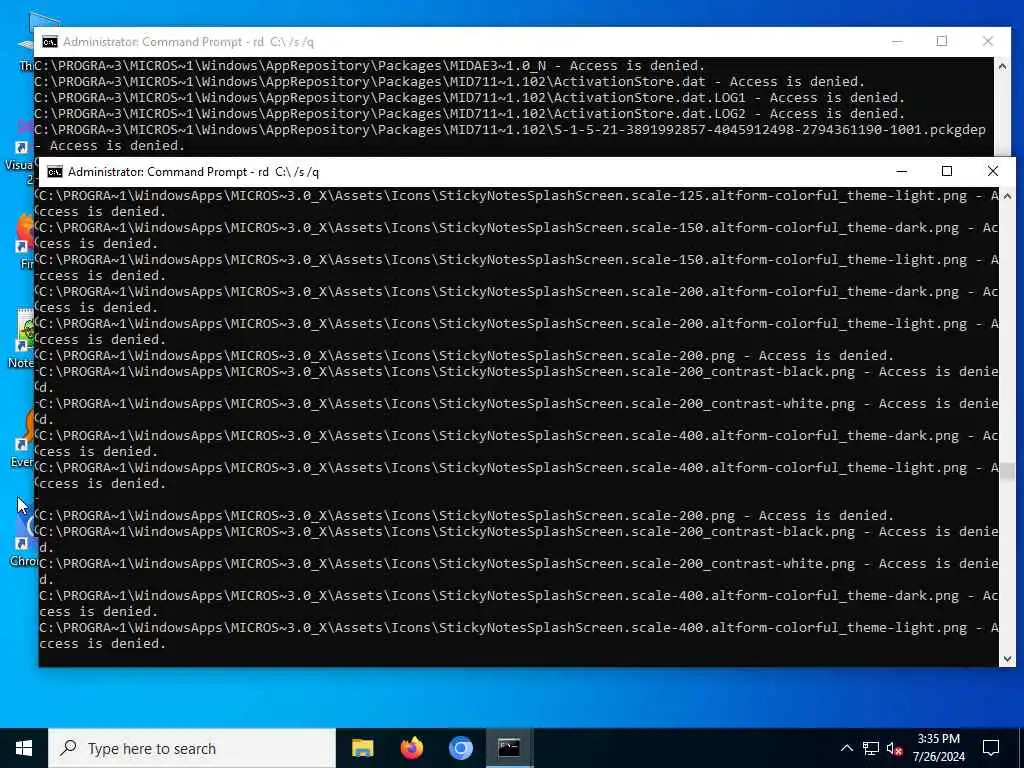1024x768 pixels.
Task: Click the ActivationStore.dat.LOG2 line in the back window
Action: [470, 114]
